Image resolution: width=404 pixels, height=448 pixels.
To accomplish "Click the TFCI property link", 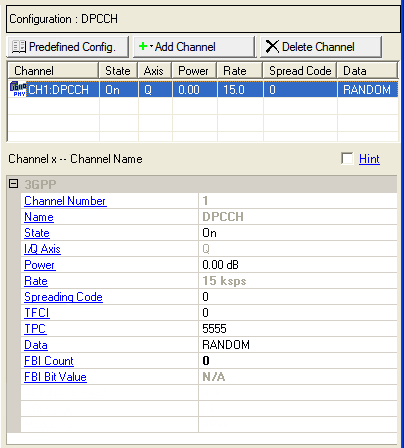I will coord(37,313).
